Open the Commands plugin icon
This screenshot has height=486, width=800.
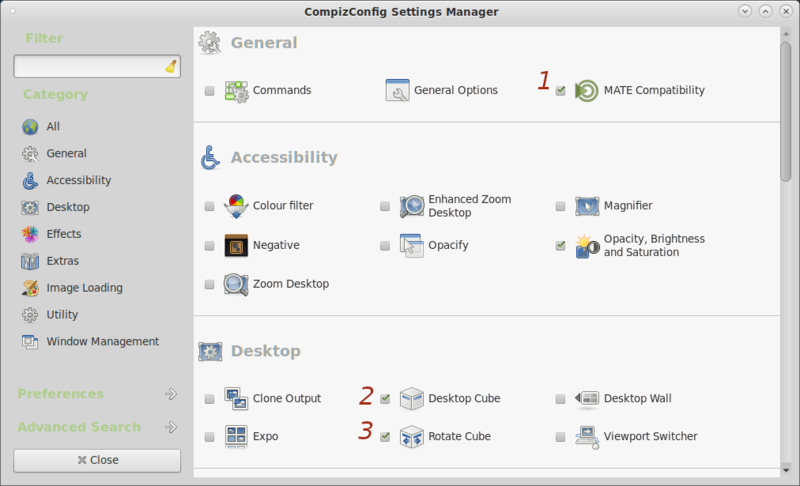click(x=236, y=91)
